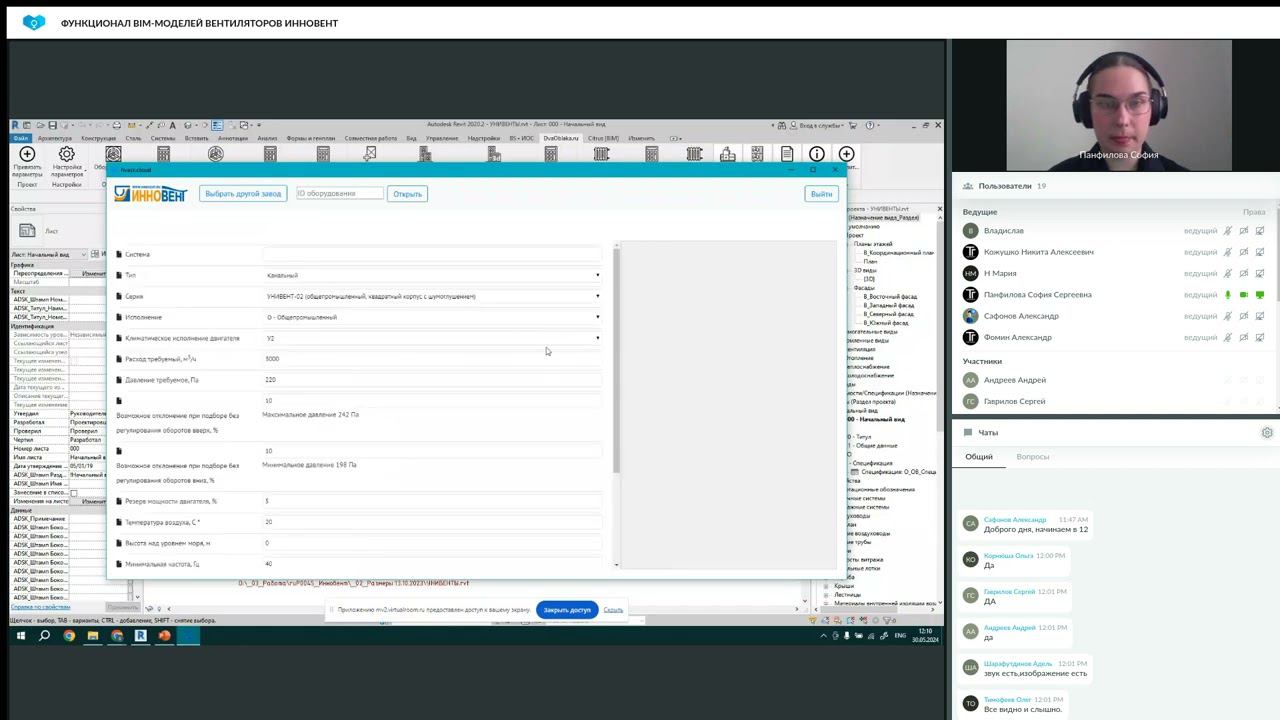Open the 'Серия' dropdown with УНИВЕНТ-02

(x=432, y=296)
